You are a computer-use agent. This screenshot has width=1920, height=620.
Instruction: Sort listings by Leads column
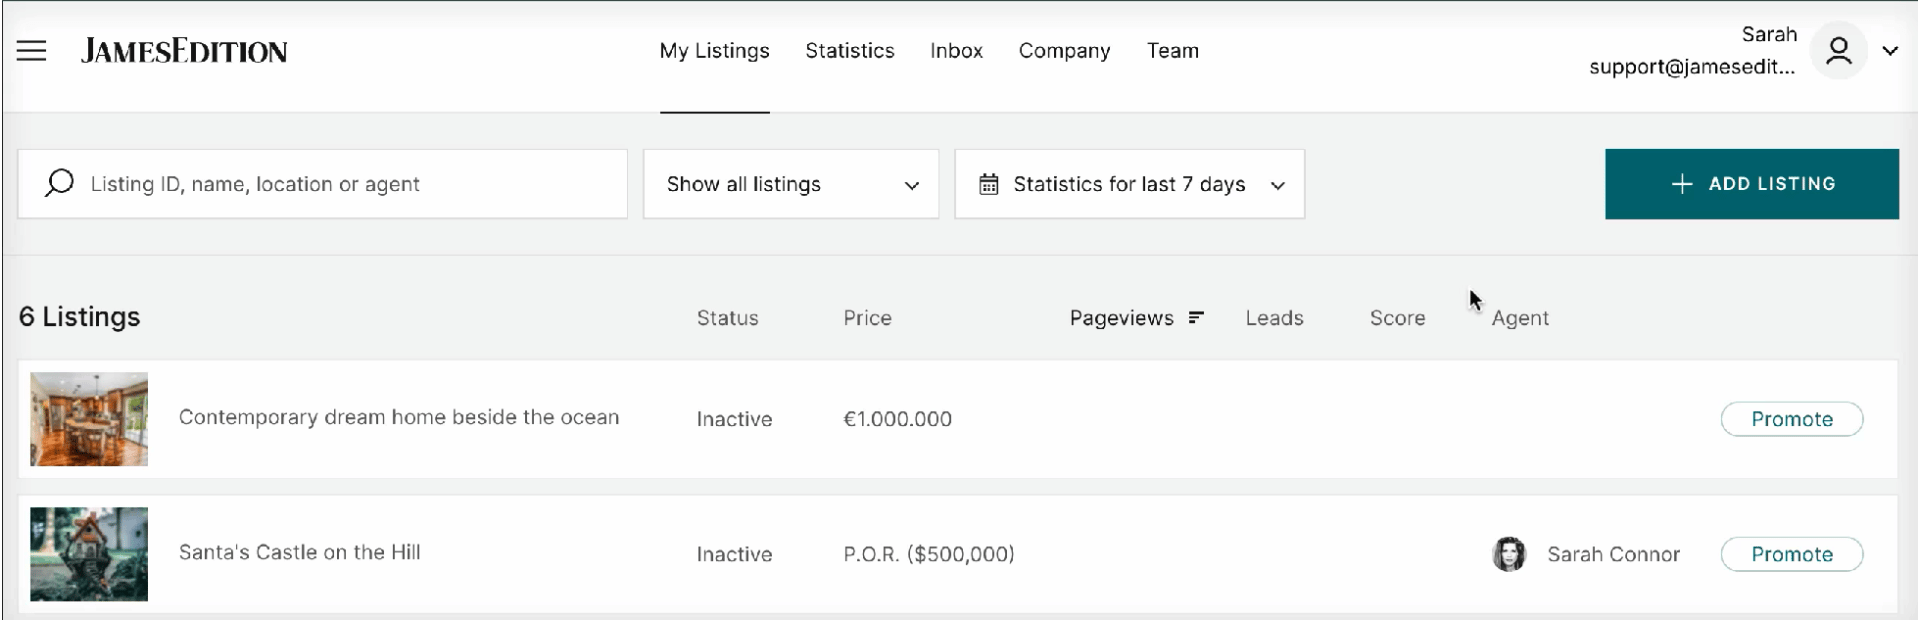click(1274, 318)
